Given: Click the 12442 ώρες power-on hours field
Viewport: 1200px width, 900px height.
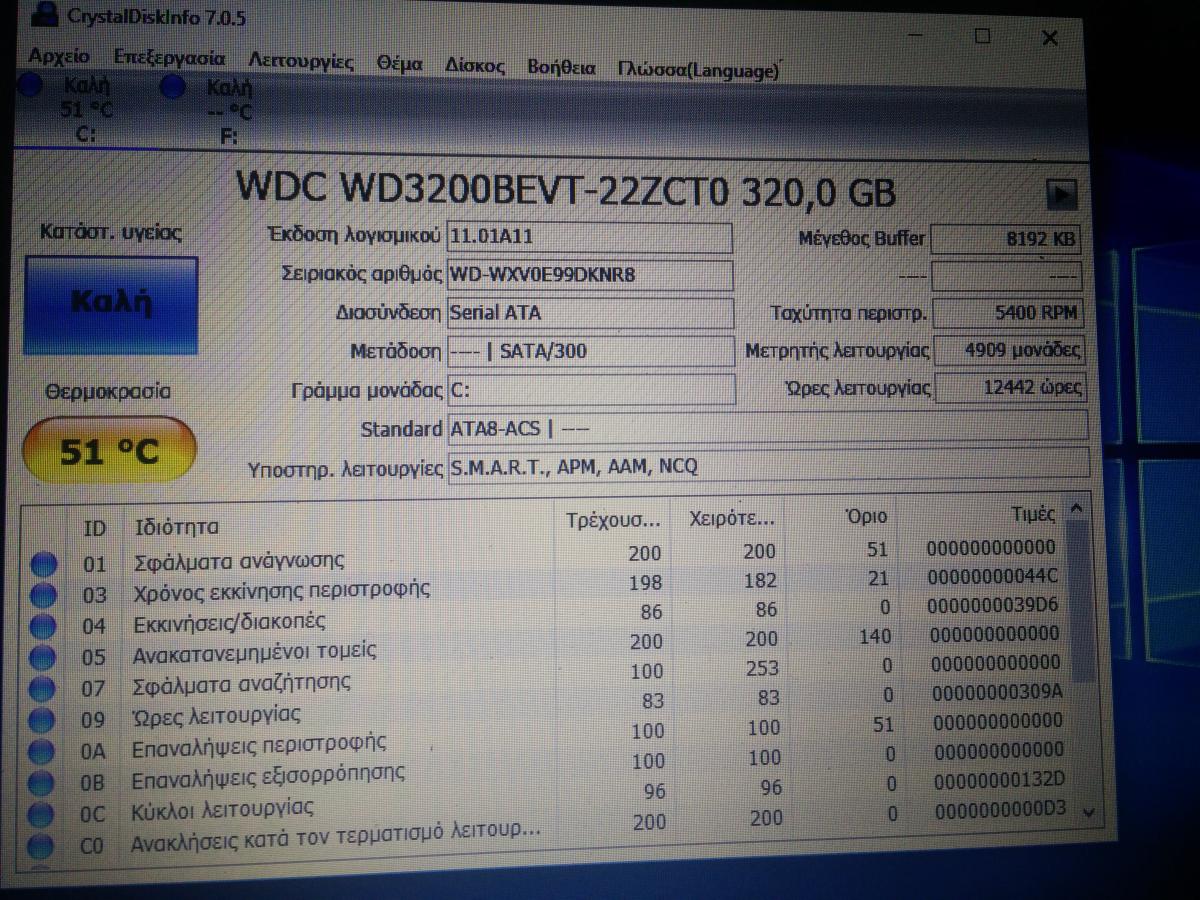Looking at the screenshot, I should (1009, 388).
